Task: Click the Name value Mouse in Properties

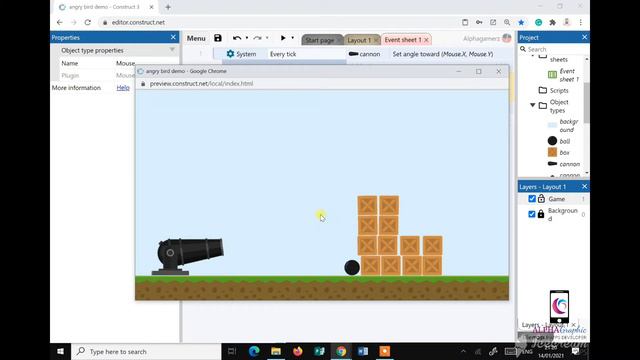Action: point(125,63)
